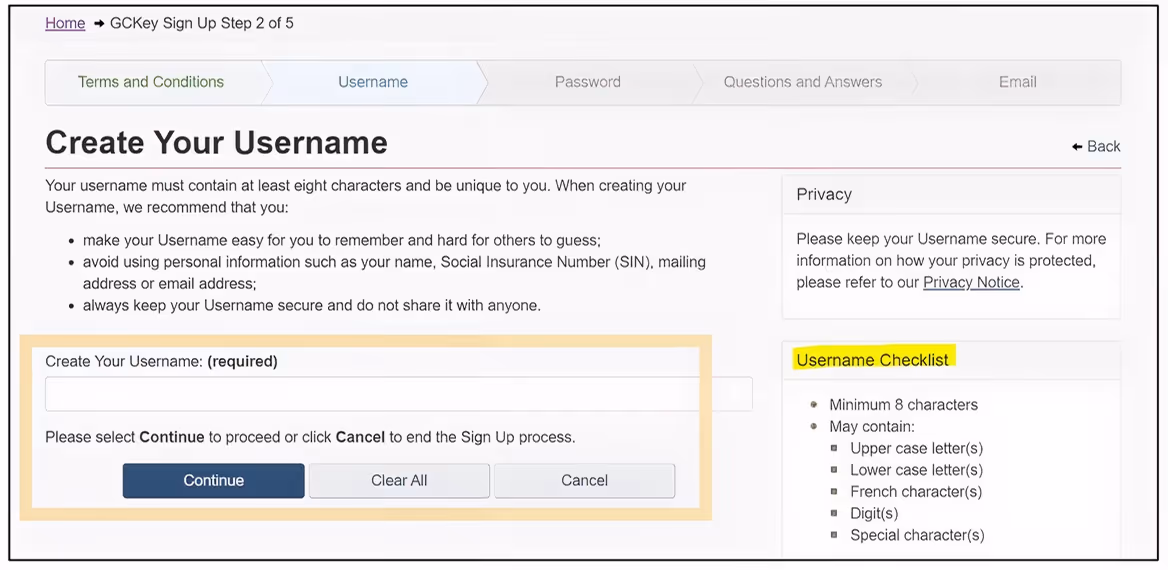Click the Create Your Username heading
Screen dimensions: 1168x570
coord(217,142)
